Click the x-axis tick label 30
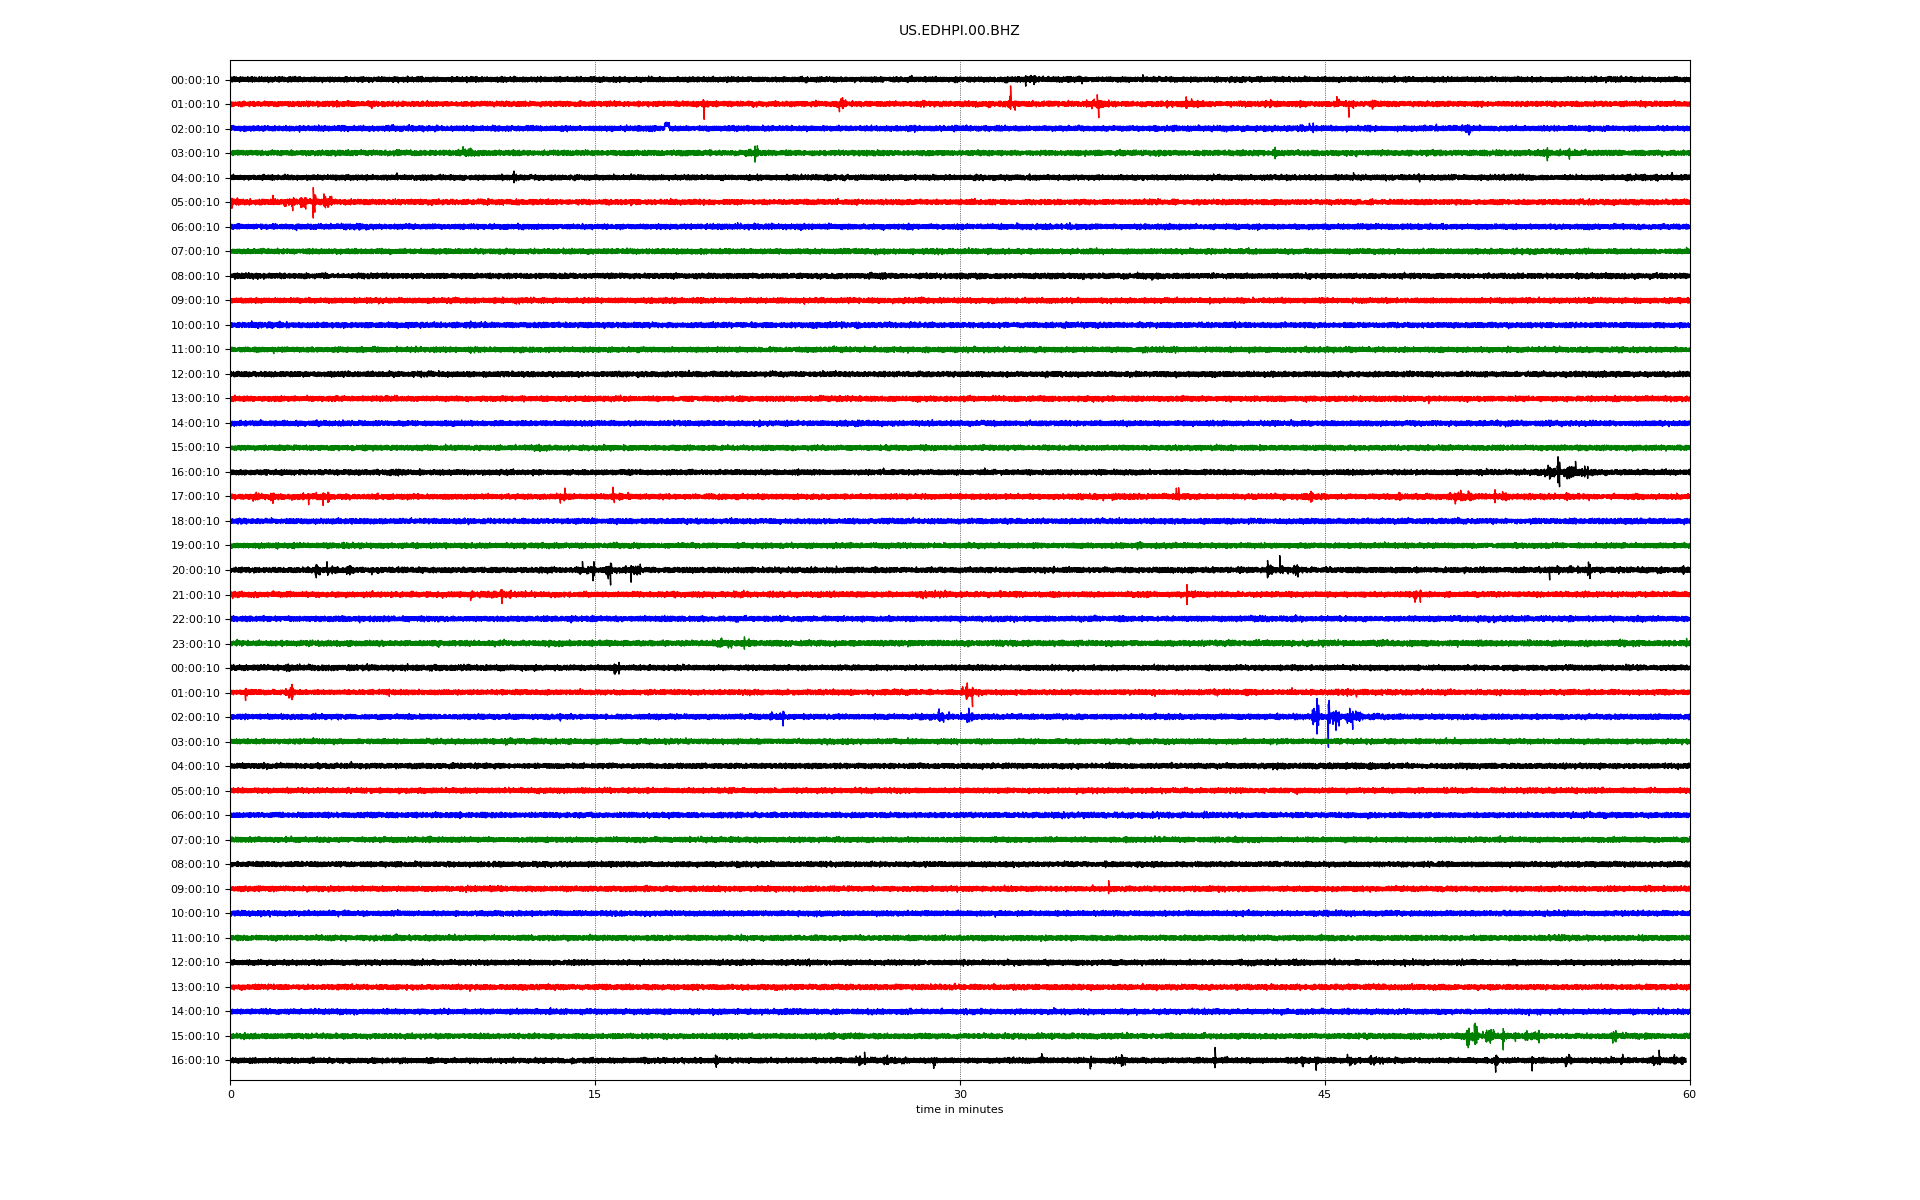 coord(960,1094)
